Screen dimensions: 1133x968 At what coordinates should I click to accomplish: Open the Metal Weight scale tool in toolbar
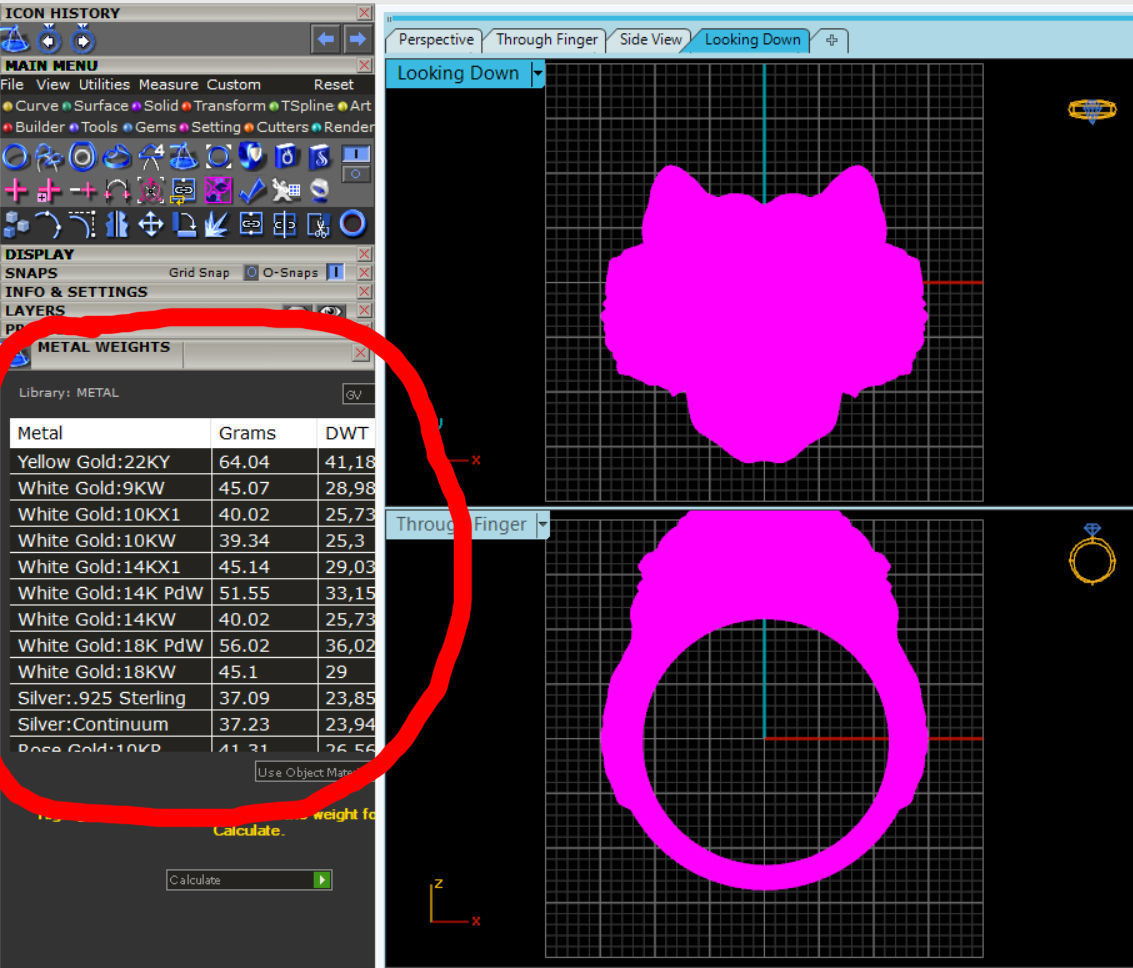pos(184,156)
